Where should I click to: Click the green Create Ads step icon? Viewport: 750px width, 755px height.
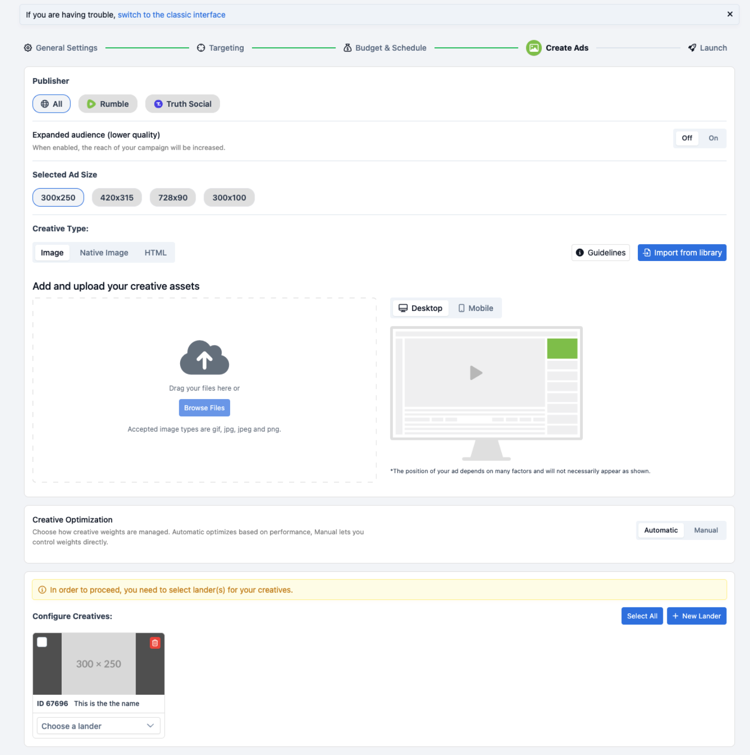[533, 48]
